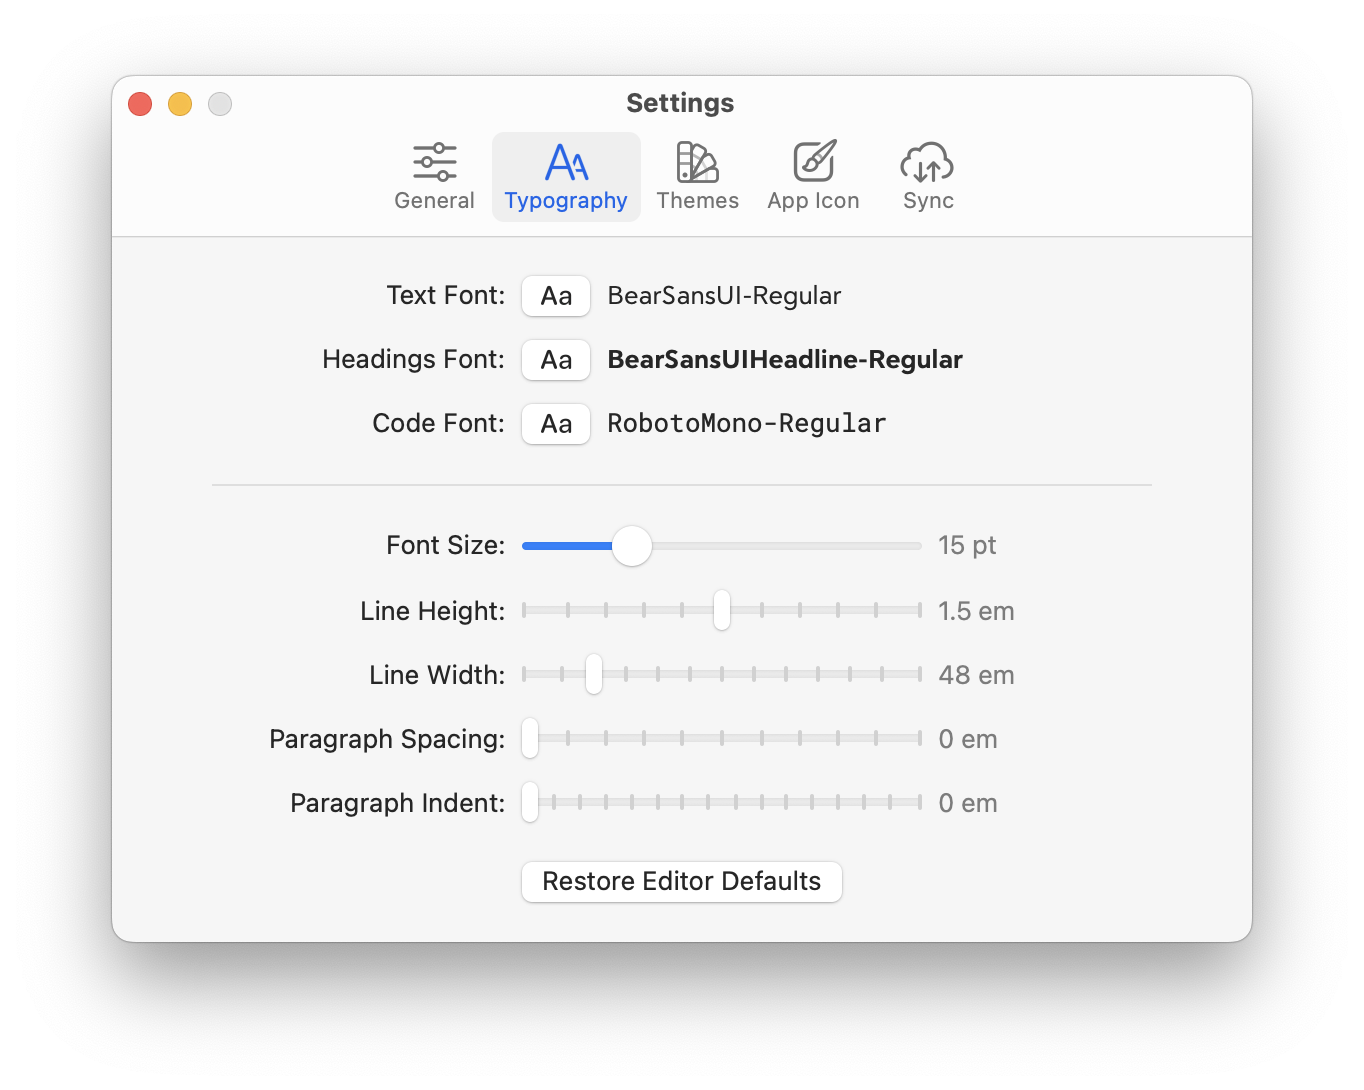Screen dimensions: 1364x1090
Task: Click the Paragraph Spacing slider handle
Action: [530, 738]
